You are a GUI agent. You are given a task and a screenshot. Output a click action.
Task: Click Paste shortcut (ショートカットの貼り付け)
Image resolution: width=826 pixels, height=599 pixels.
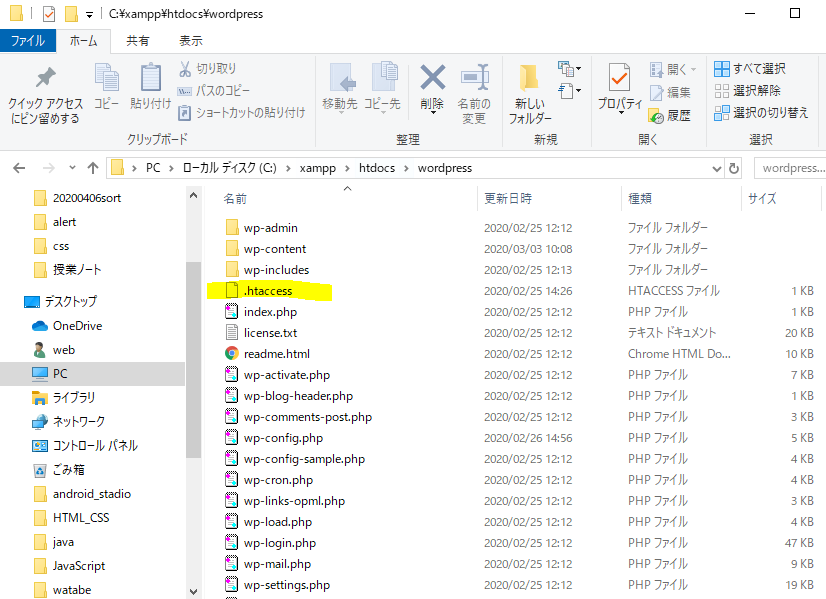point(241,113)
